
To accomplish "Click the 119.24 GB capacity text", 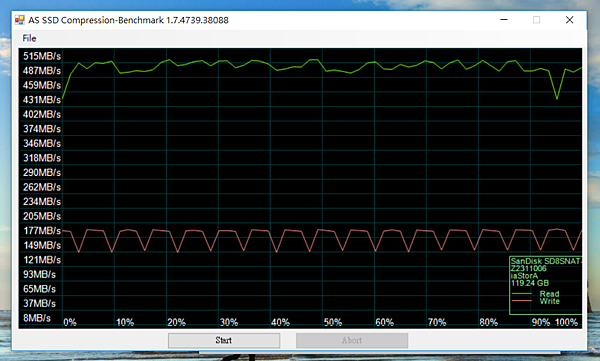I will [x=530, y=283].
